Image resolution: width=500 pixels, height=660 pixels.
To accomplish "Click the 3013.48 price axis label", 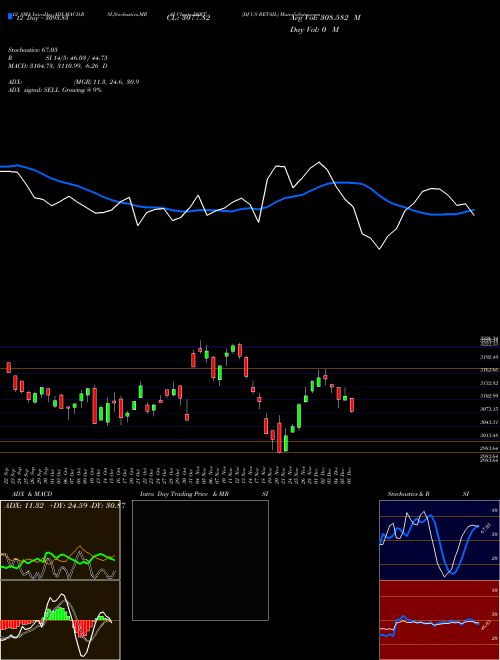I will point(490,435).
